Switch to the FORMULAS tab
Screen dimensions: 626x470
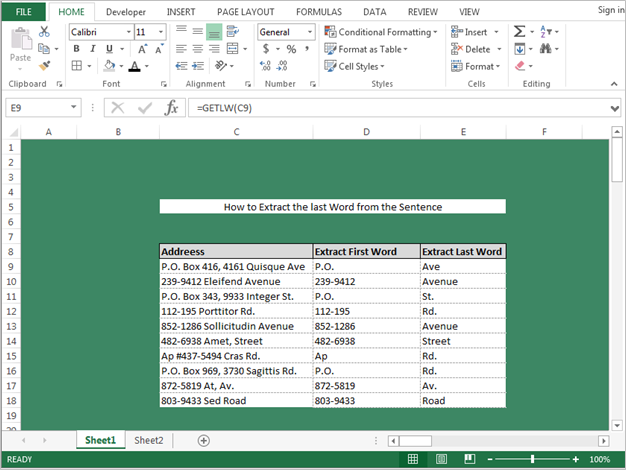(x=319, y=12)
